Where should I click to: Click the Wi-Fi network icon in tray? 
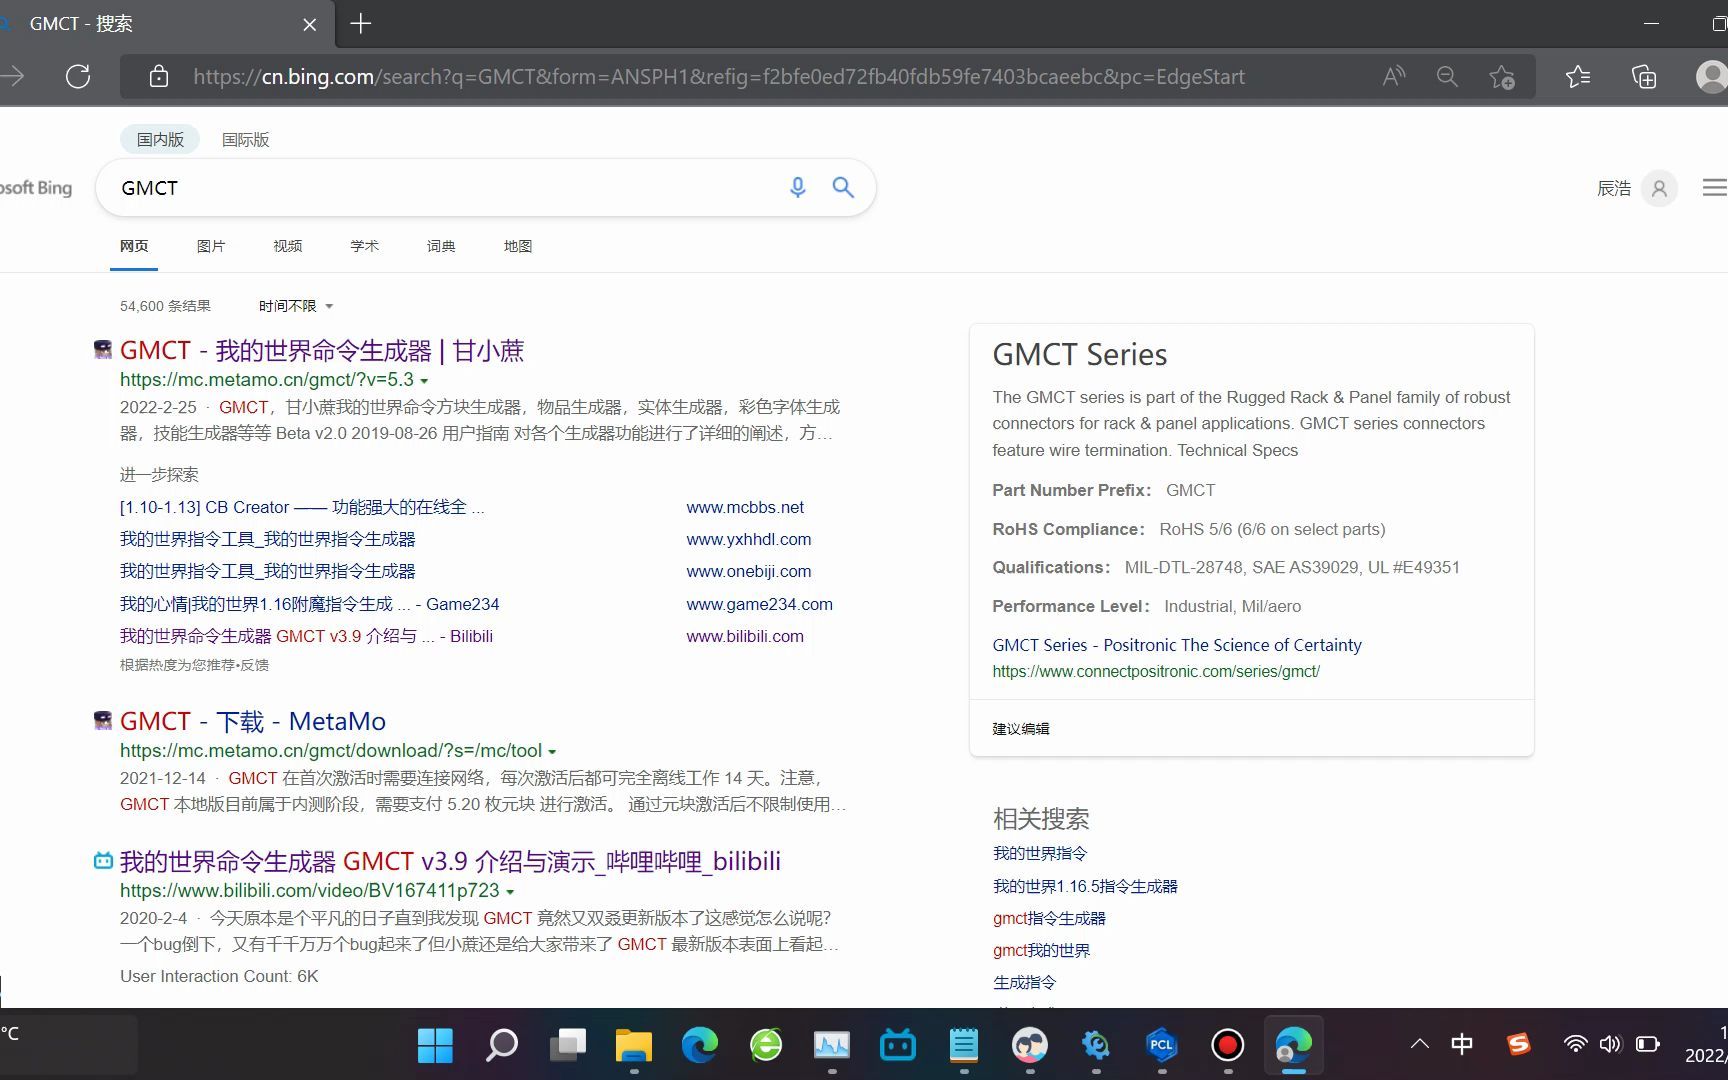tap(1575, 1044)
